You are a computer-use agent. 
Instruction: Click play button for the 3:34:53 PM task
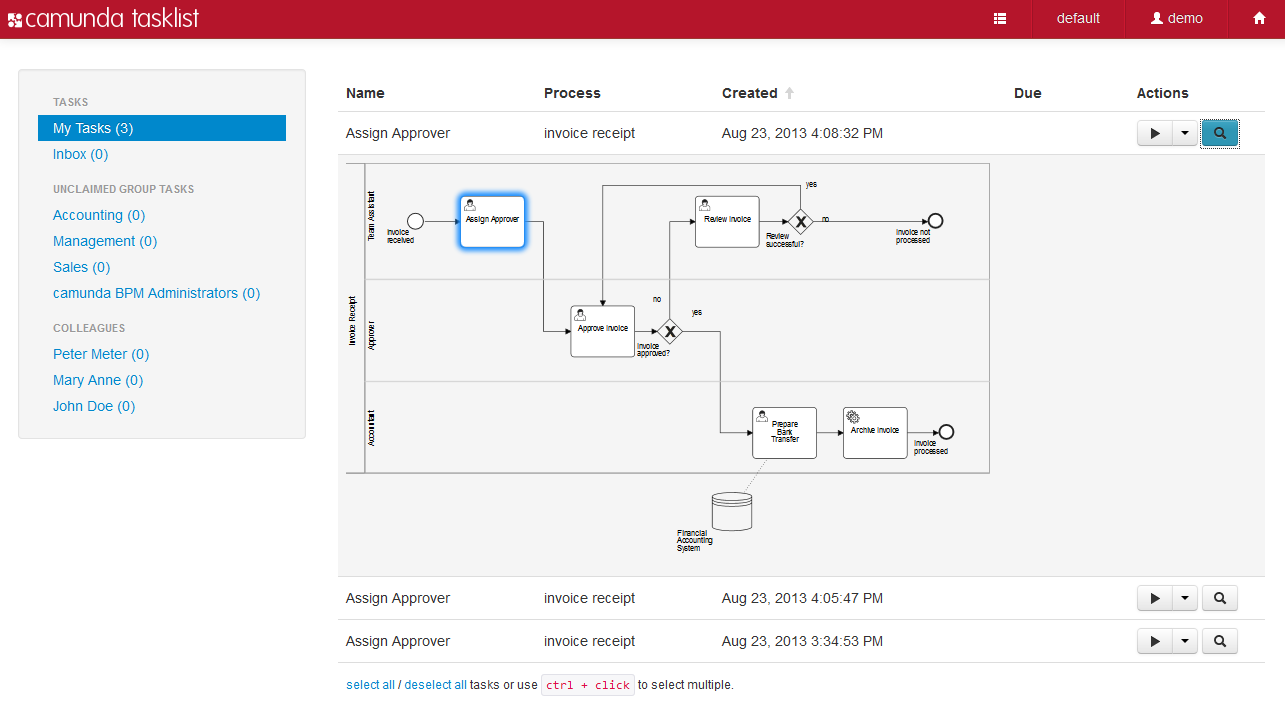[1155, 641]
